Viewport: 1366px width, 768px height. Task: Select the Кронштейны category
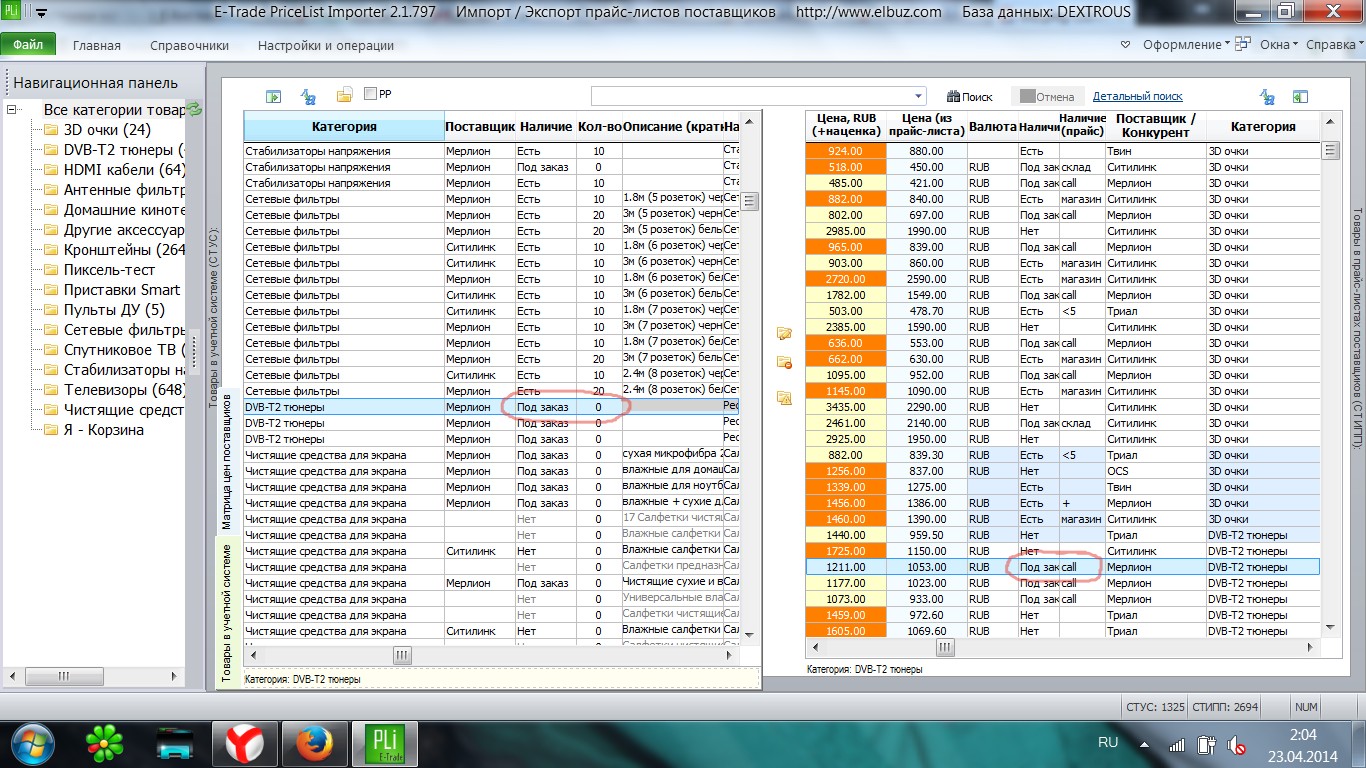[124, 250]
